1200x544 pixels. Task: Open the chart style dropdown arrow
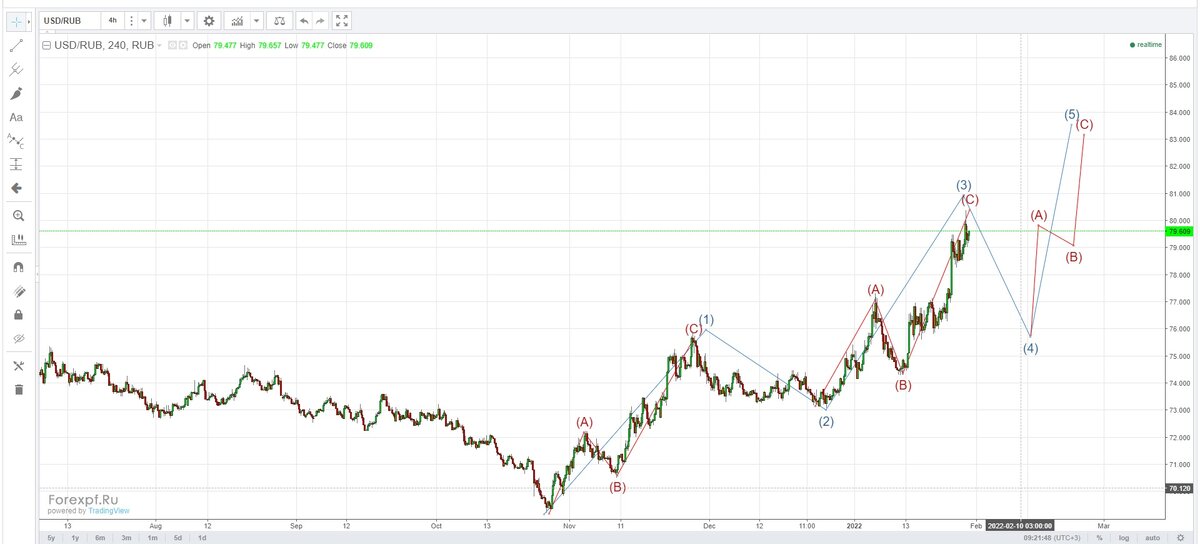pyautogui.click(x=187, y=20)
